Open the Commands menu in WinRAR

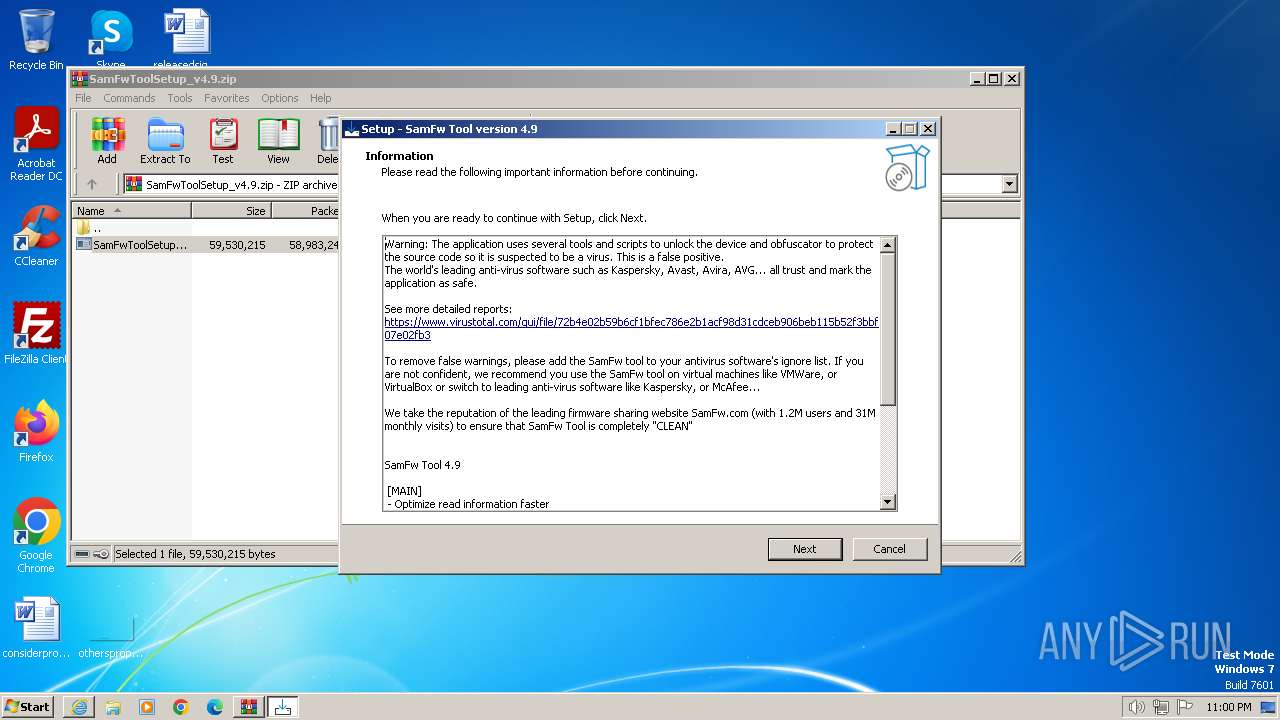tap(129, 98)
